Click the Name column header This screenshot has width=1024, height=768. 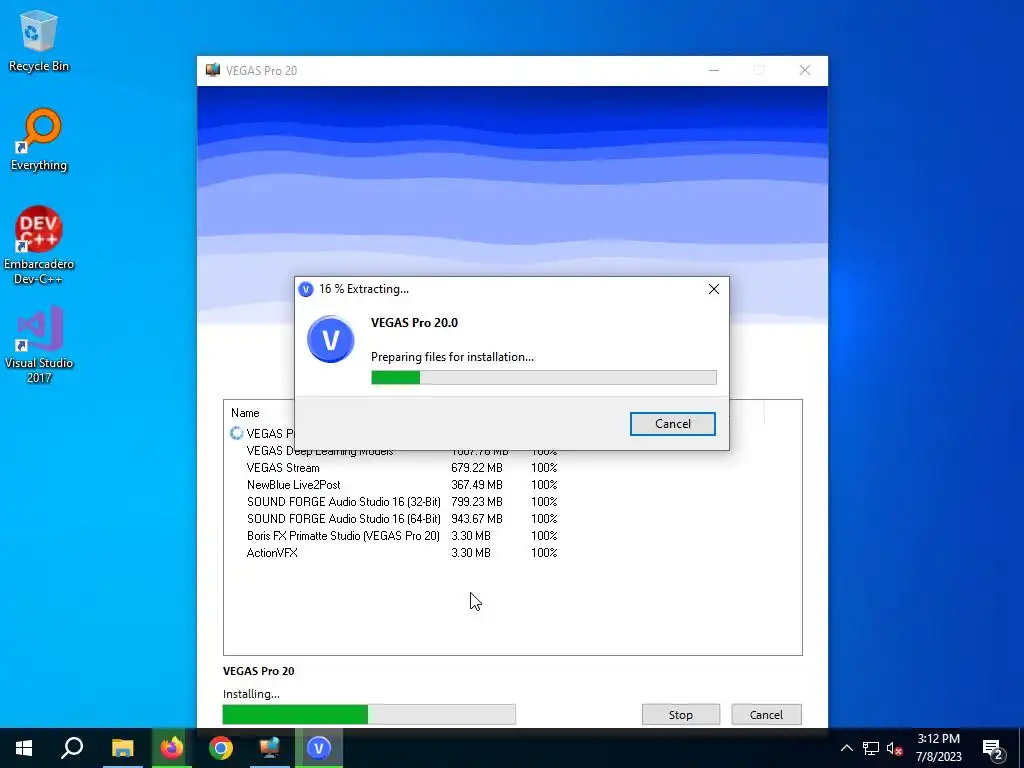(x=245, y=413)
